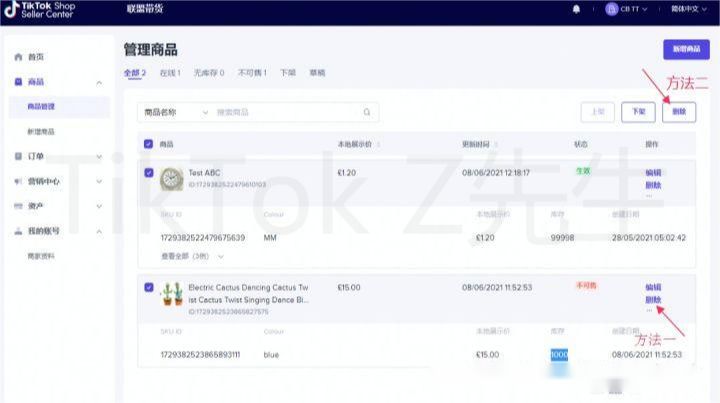The width and height of the screenshot is (720, 403).
Task: Click the Electric Cactus Dancing Cactus title
Action: [248, 294]
